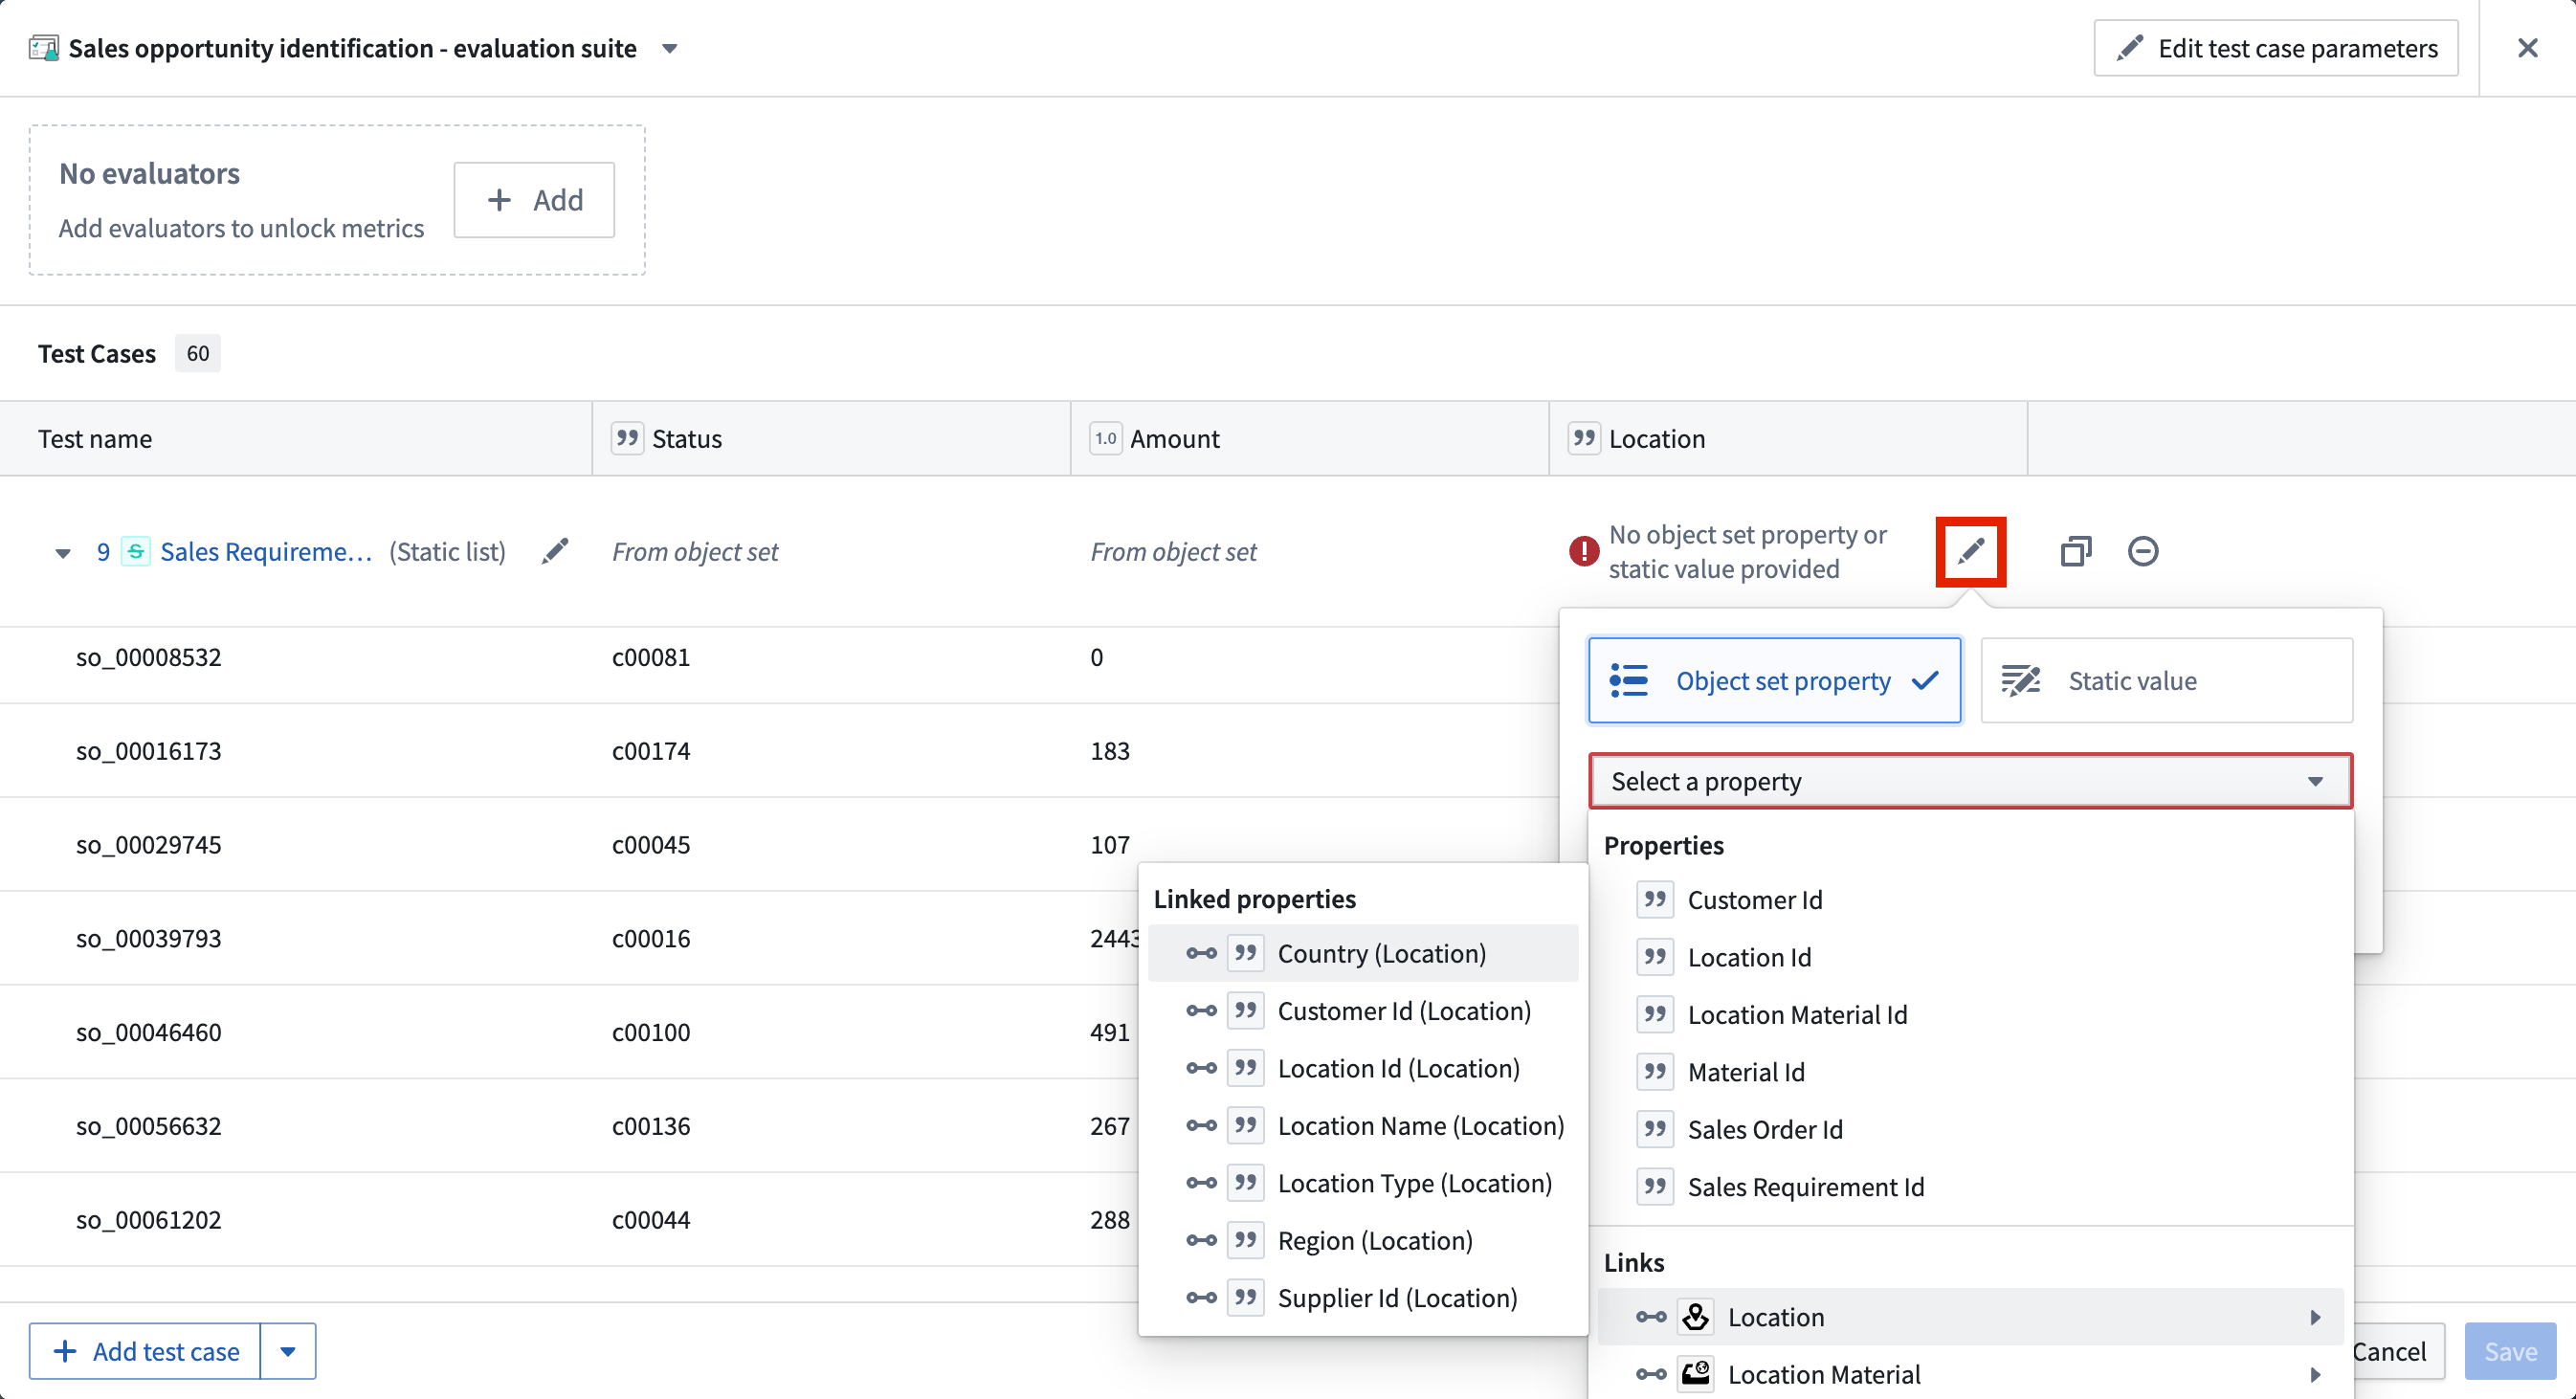Click the Sales Requirement object type icon
The width and height of the screenshot is (2576, 1399).
(135, 551)
